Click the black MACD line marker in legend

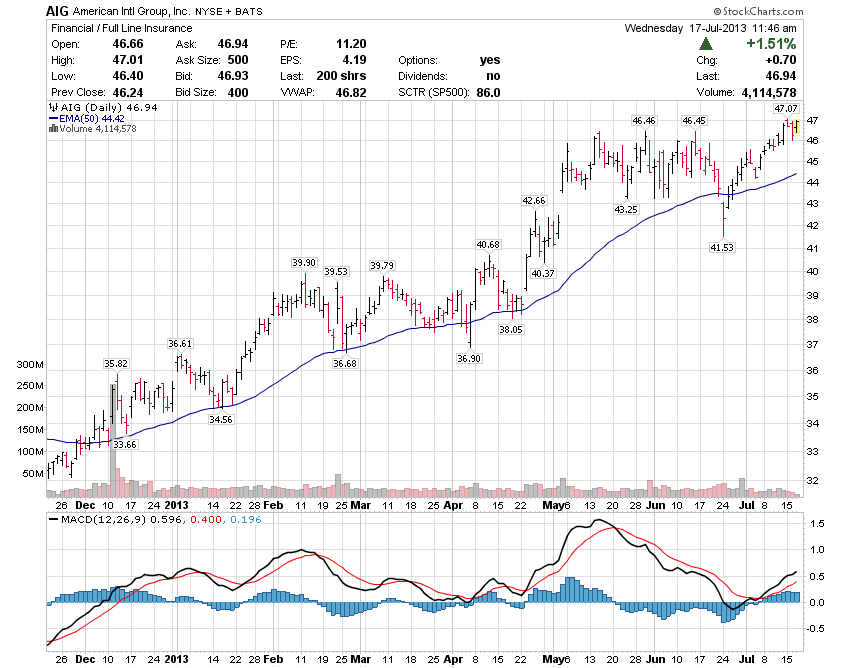[x=54, y=519]
